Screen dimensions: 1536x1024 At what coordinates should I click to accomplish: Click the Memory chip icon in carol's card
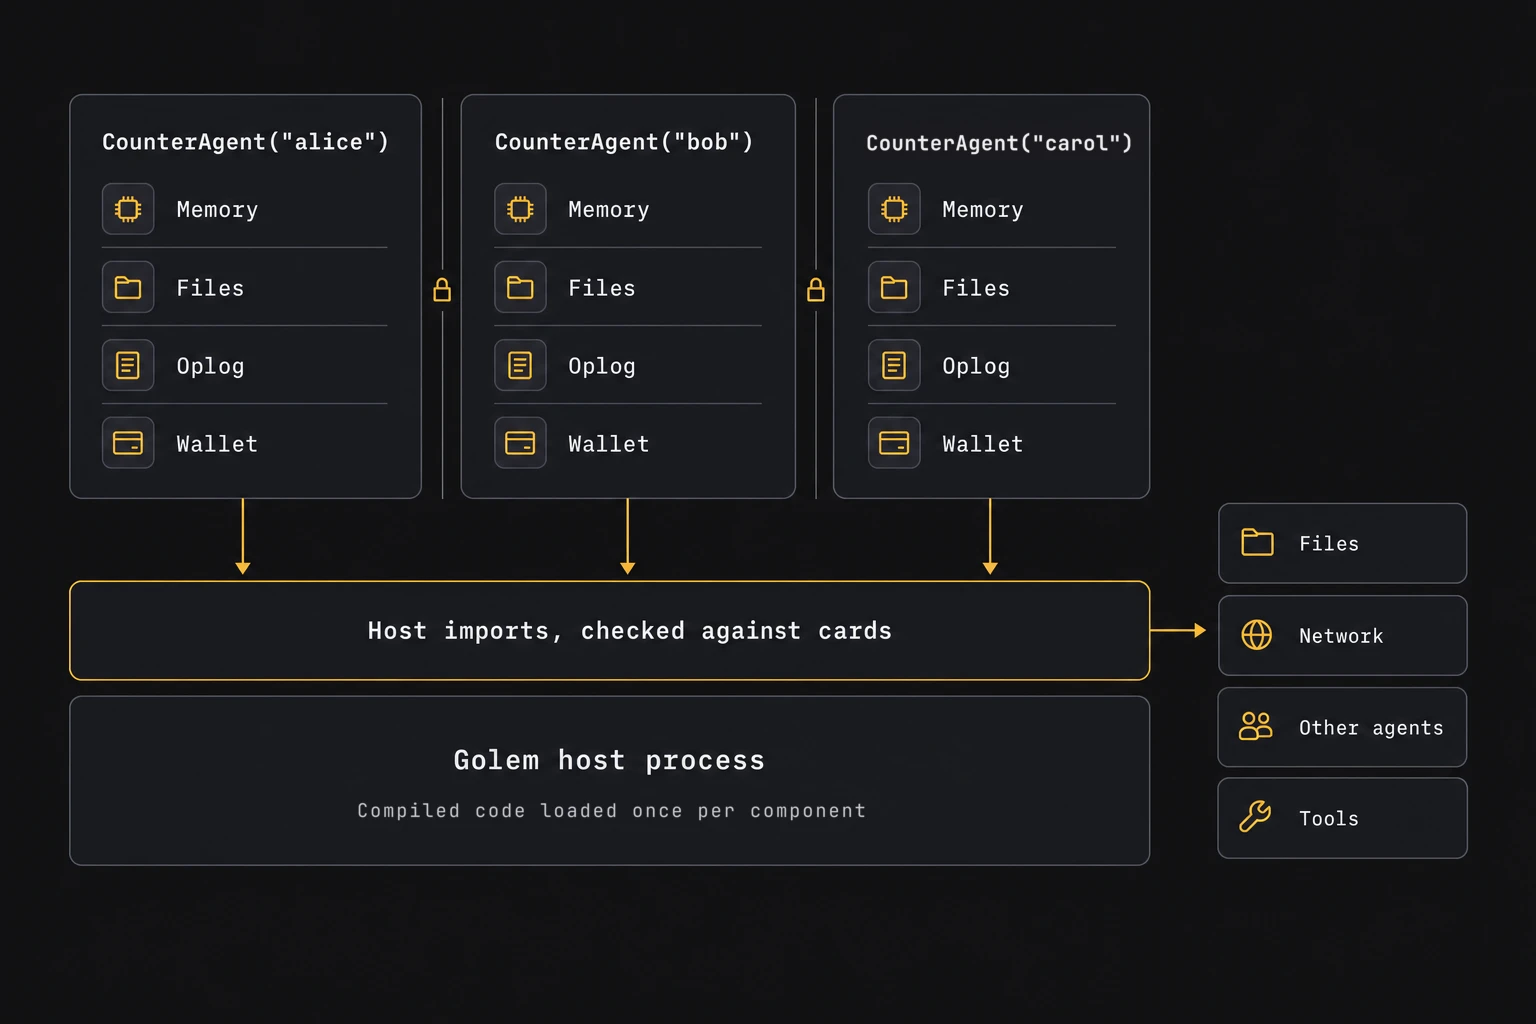click(894, 209)
